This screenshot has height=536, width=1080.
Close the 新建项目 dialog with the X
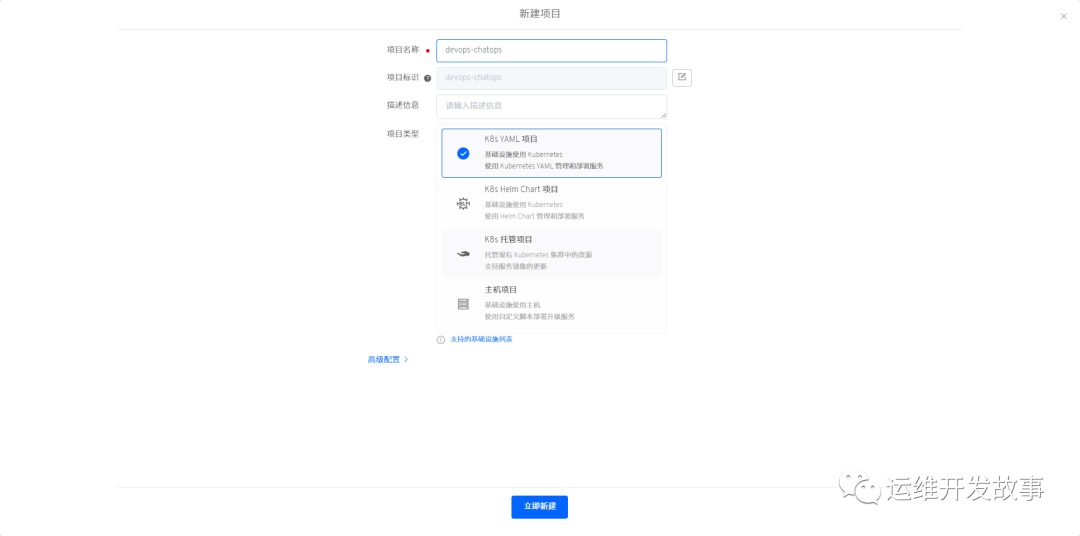click(1063, 16)
